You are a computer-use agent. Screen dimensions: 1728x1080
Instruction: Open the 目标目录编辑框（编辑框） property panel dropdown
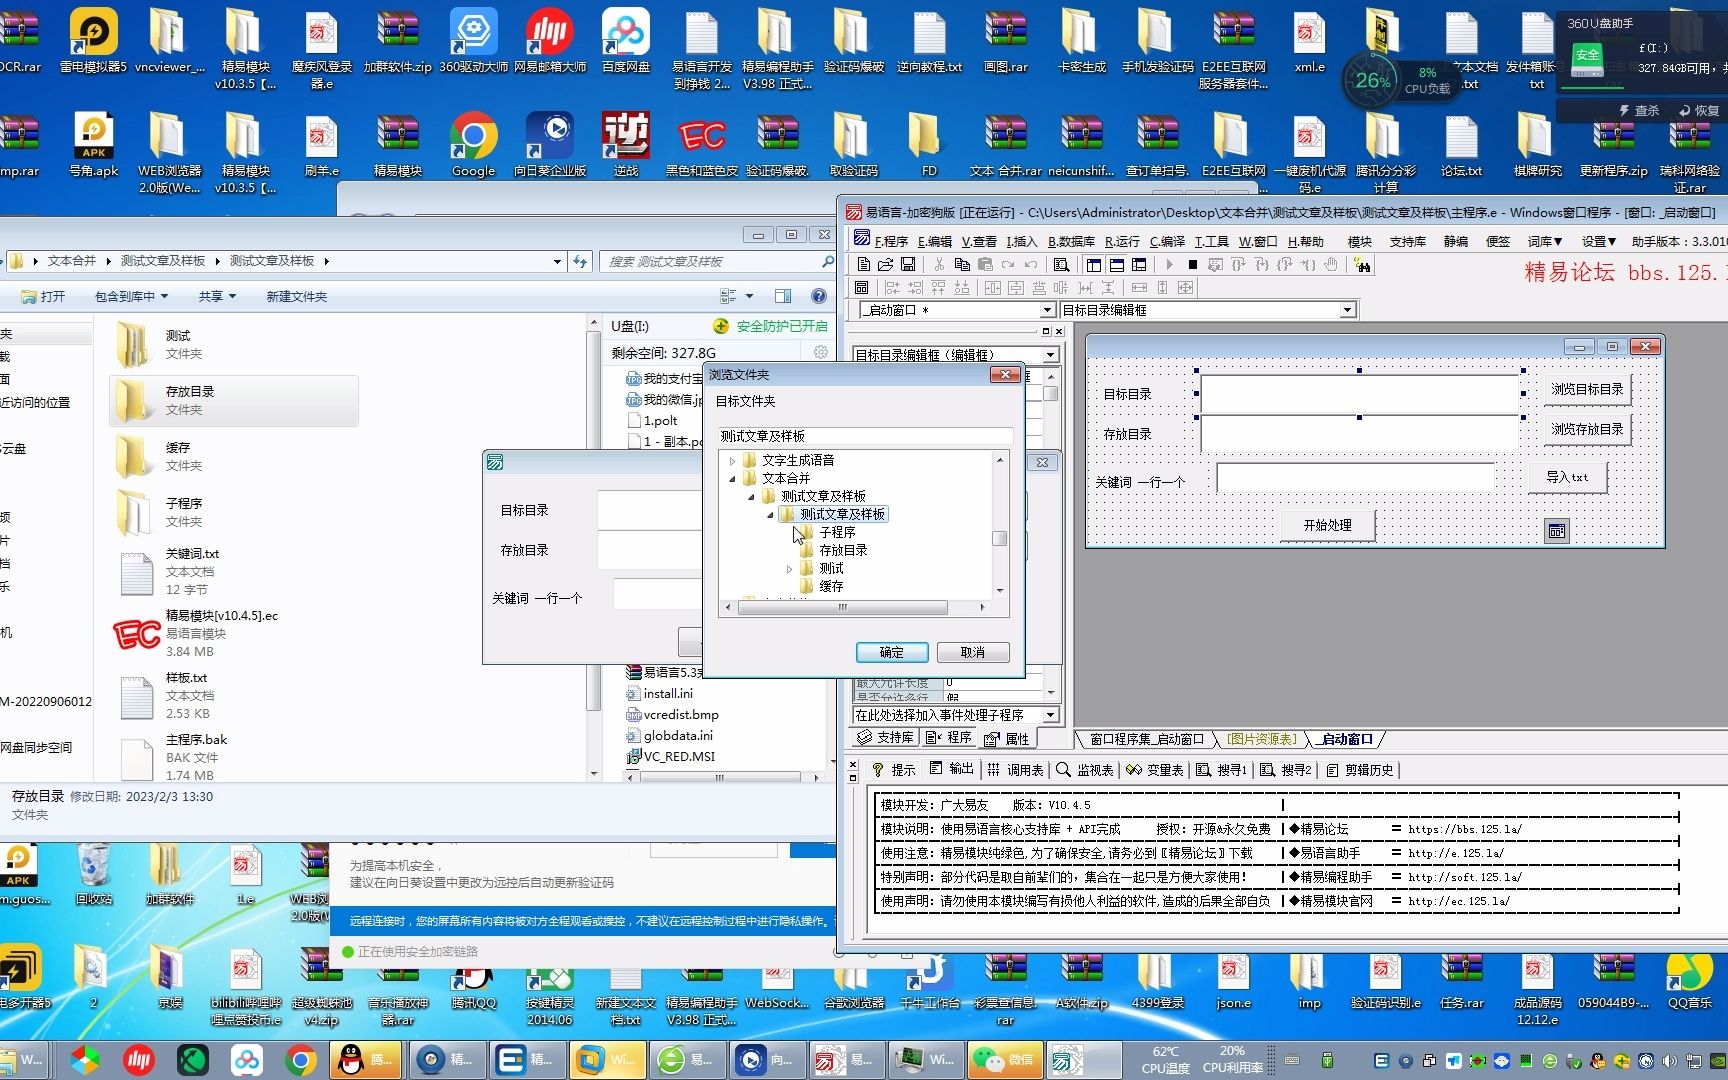click(x=1050, y=355)
